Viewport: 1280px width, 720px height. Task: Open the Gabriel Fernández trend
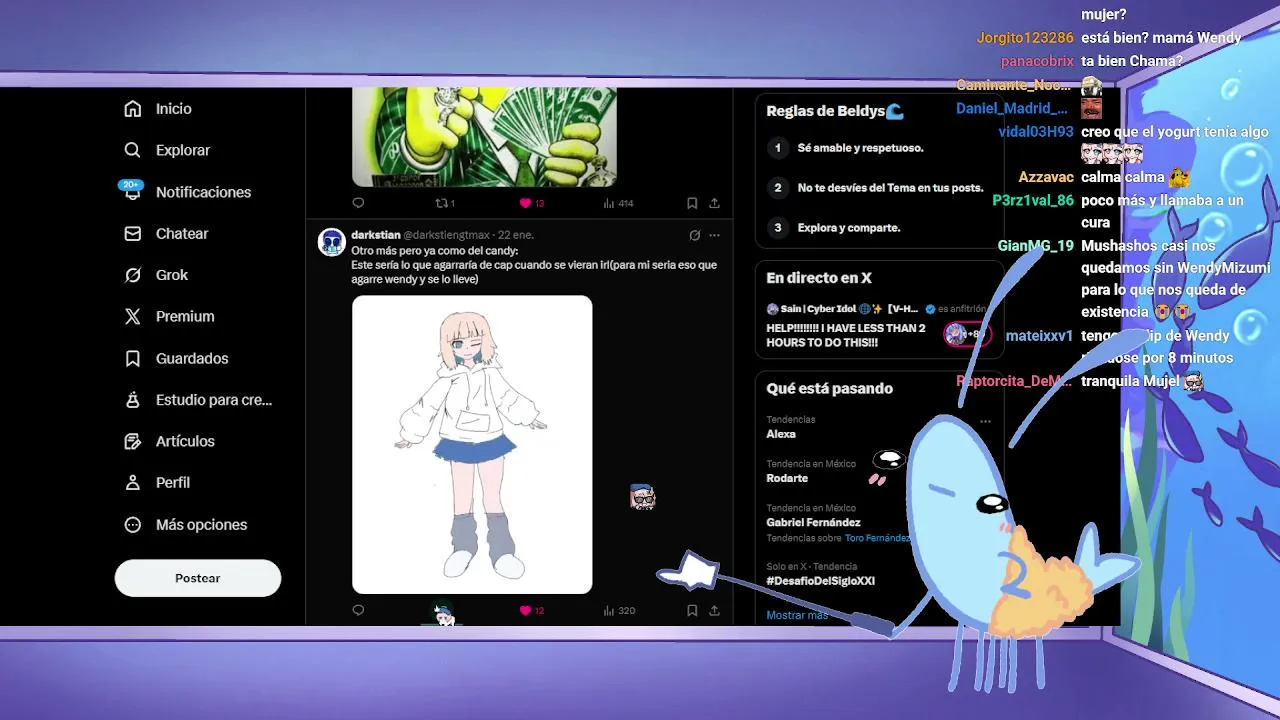coord(813,522)
